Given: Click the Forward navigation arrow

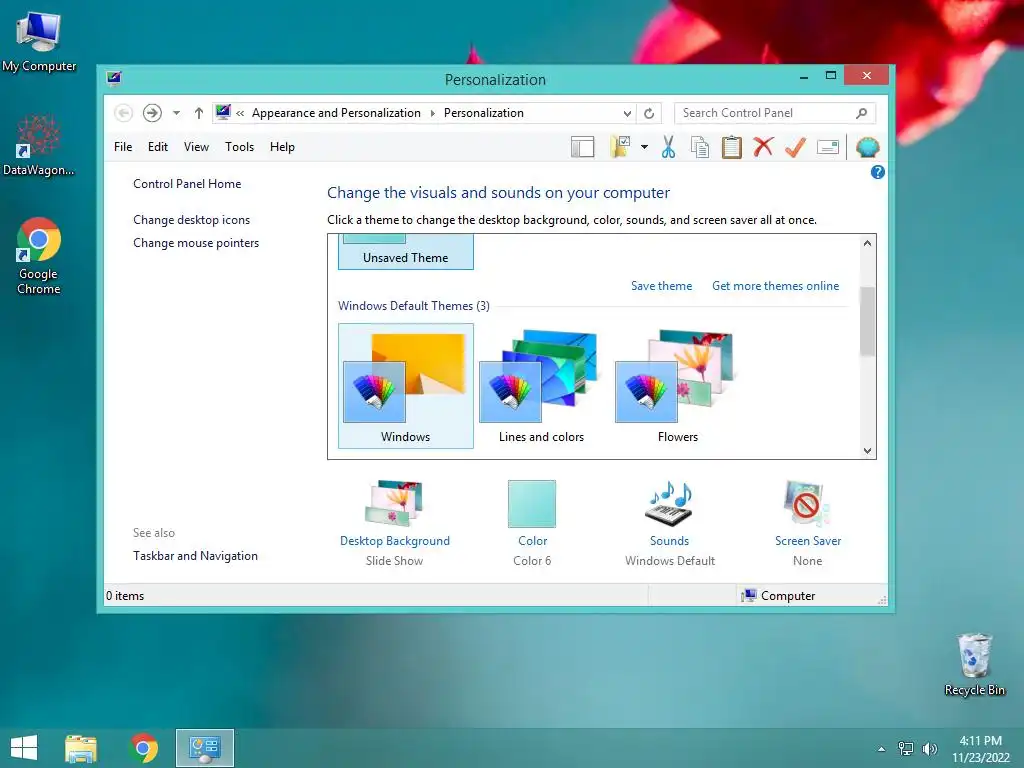Looking at the screenshot, I should (x=152, y=113).
